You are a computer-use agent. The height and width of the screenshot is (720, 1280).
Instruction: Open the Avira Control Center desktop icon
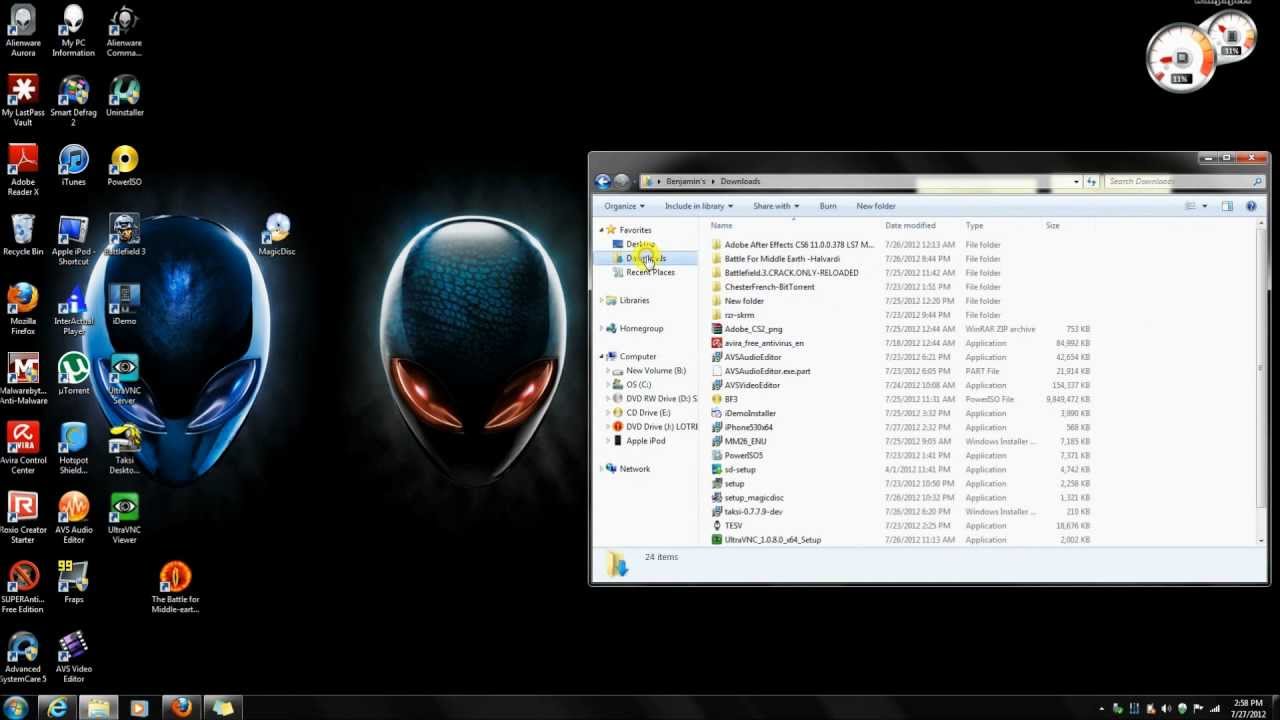22,448
